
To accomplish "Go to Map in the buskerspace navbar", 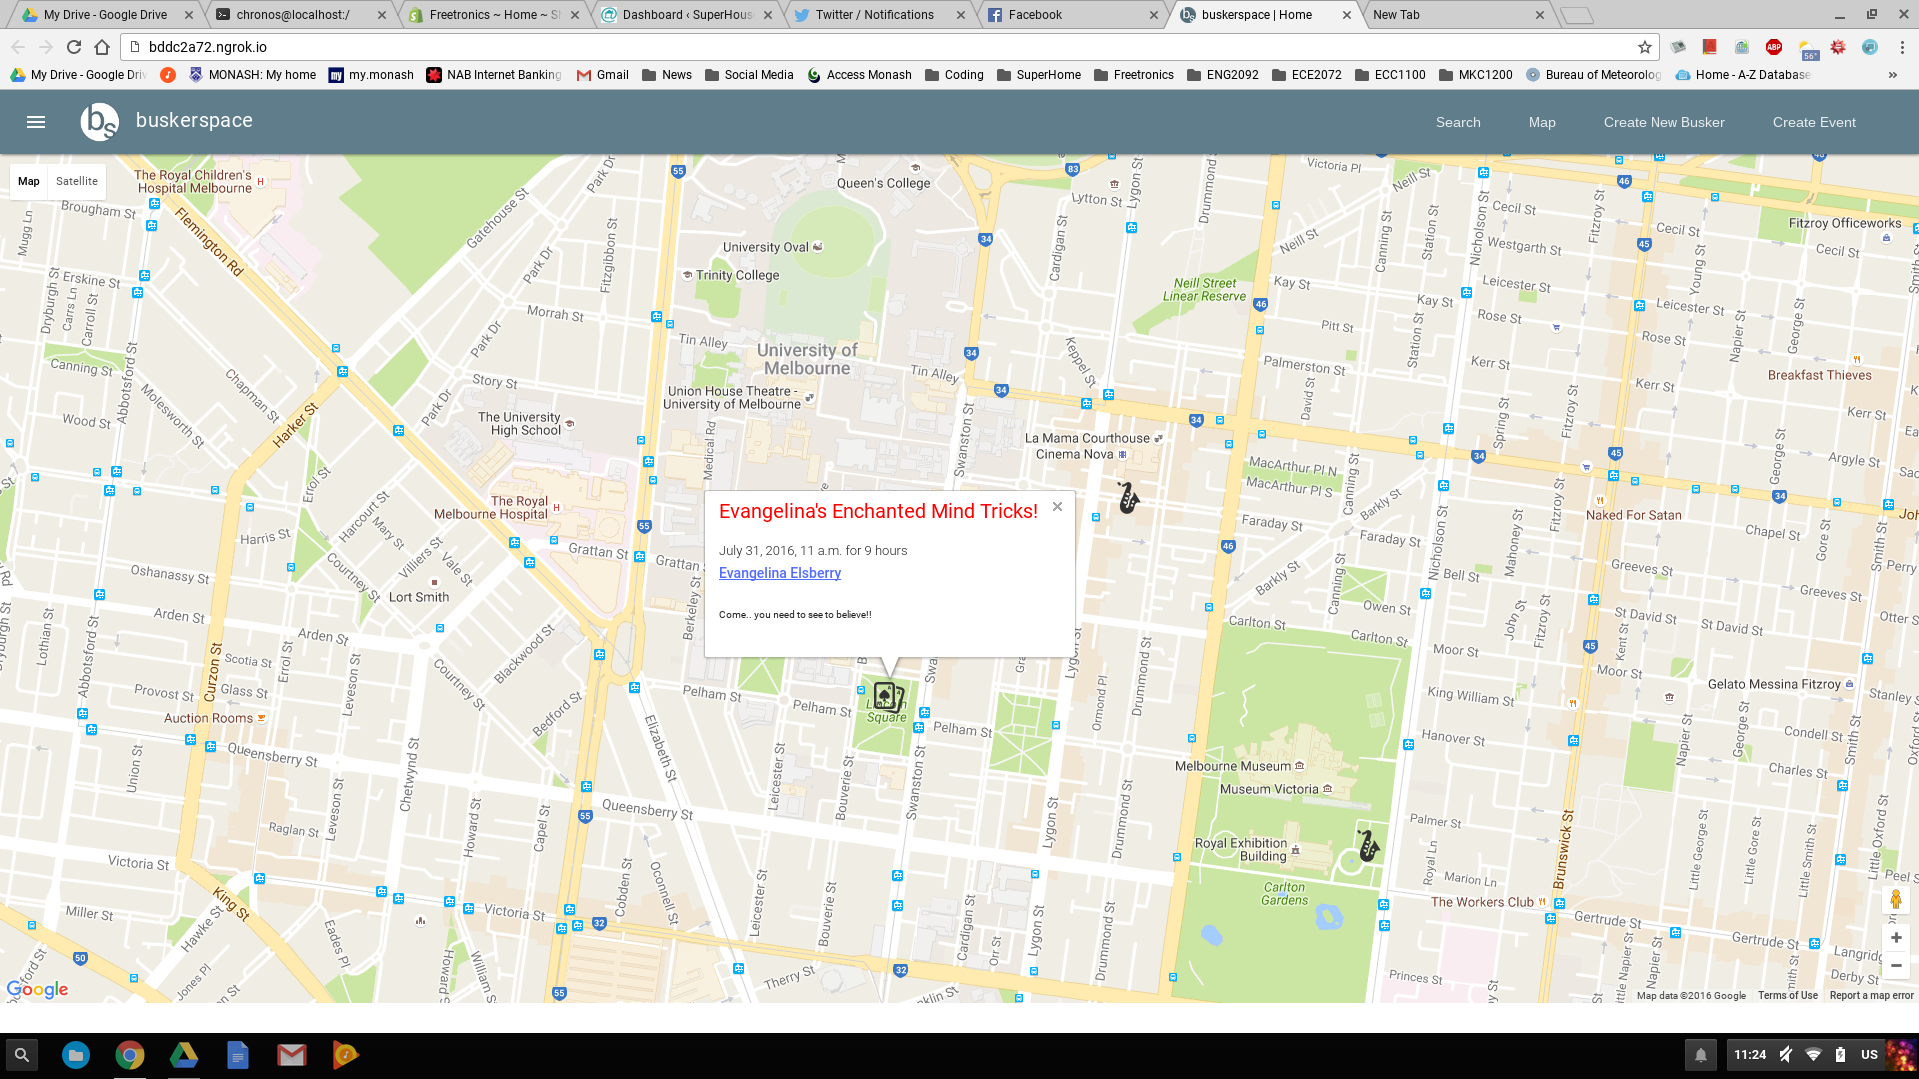I will [1542, 122].
